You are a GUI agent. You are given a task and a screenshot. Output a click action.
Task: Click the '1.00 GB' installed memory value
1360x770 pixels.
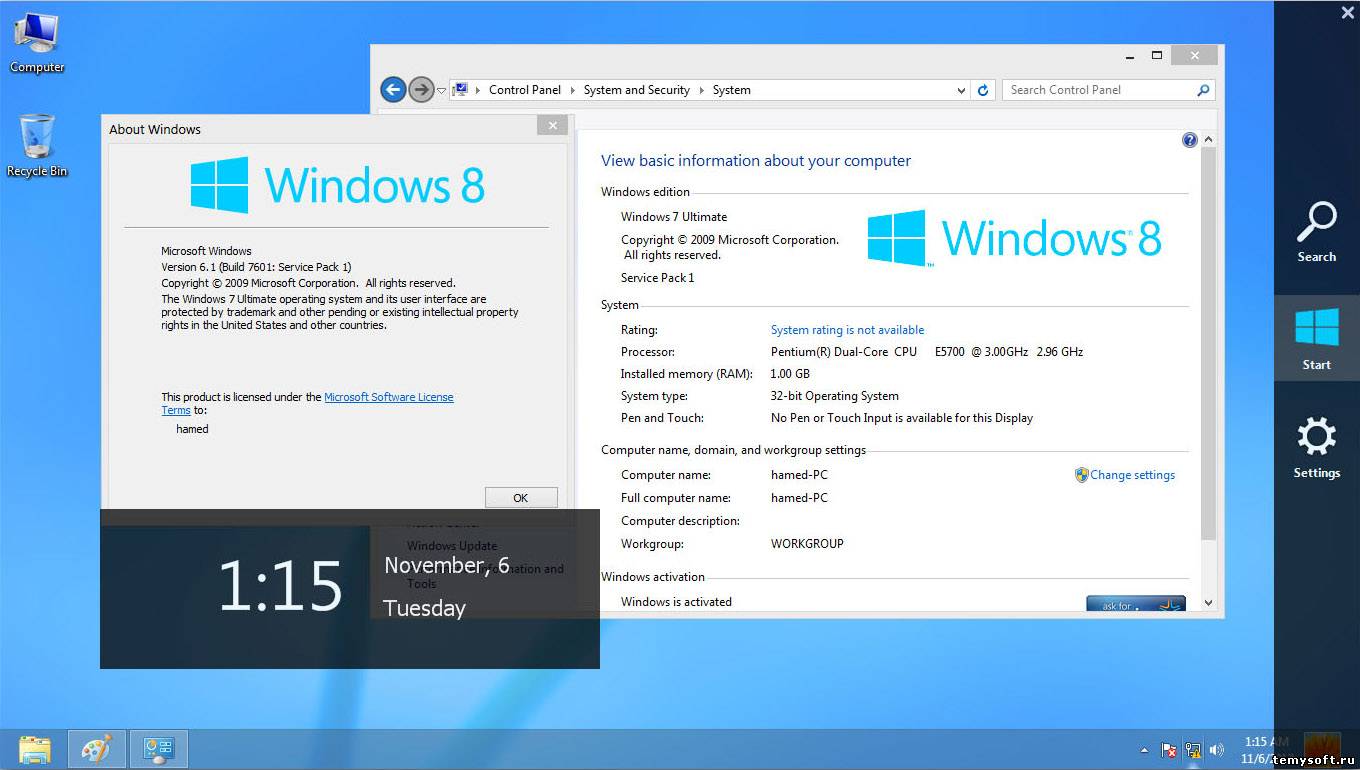[x=790, y=374]
